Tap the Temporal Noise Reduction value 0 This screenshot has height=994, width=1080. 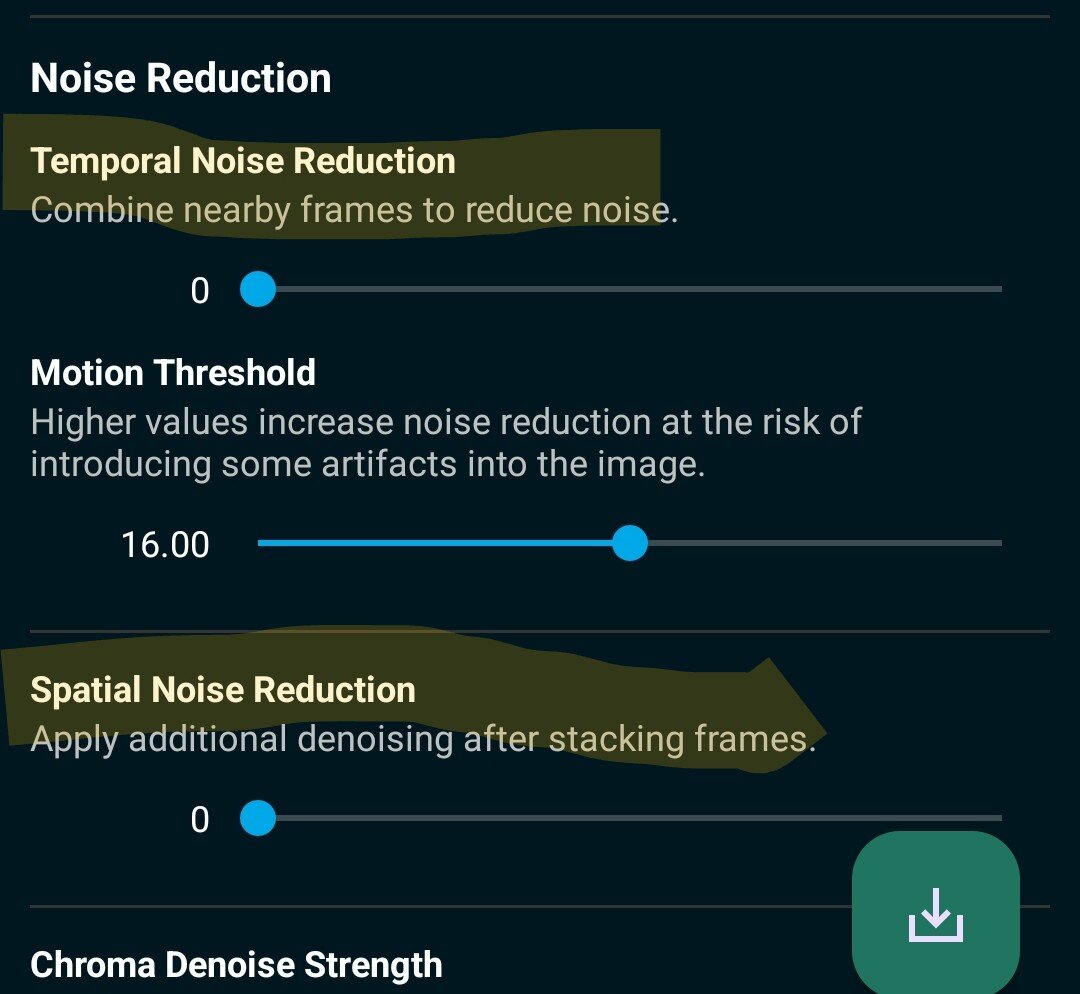pos(200,291)
